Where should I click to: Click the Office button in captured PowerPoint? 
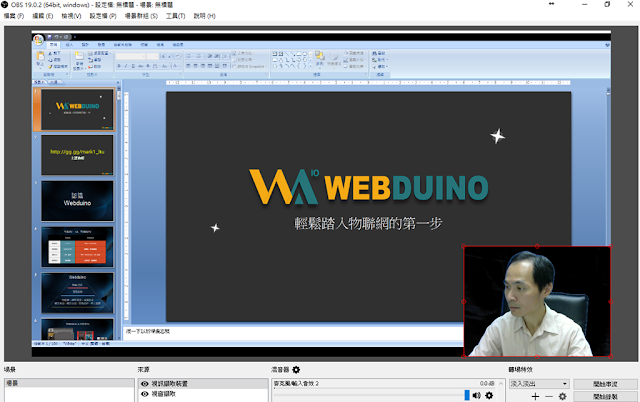click(x=39, y=40)
